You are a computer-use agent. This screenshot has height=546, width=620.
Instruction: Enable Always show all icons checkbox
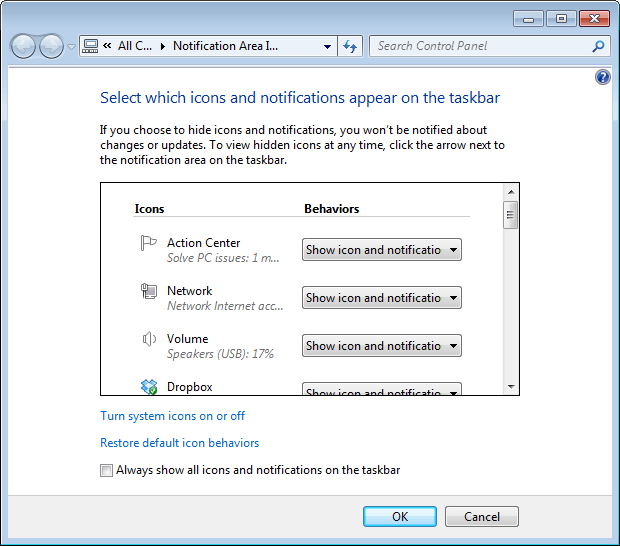(x=106, y=470)
